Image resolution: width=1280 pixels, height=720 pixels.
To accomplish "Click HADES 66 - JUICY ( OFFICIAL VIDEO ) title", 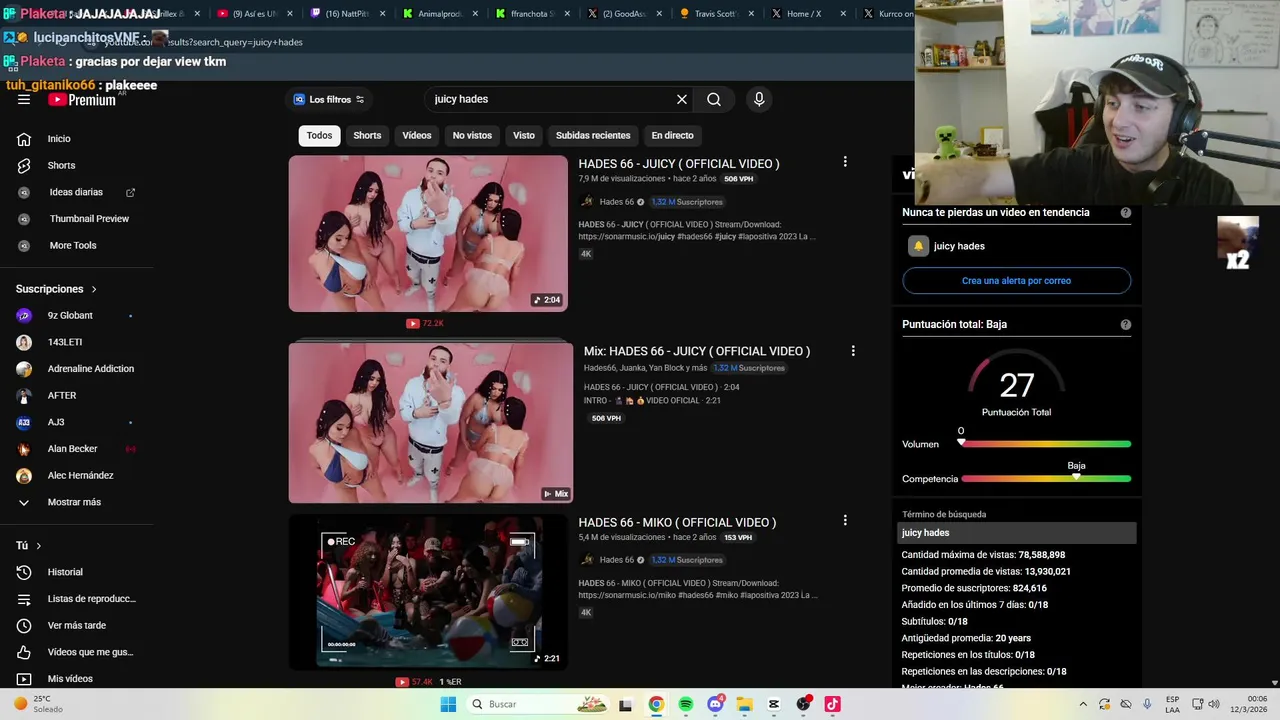I will tap(679, 164).
